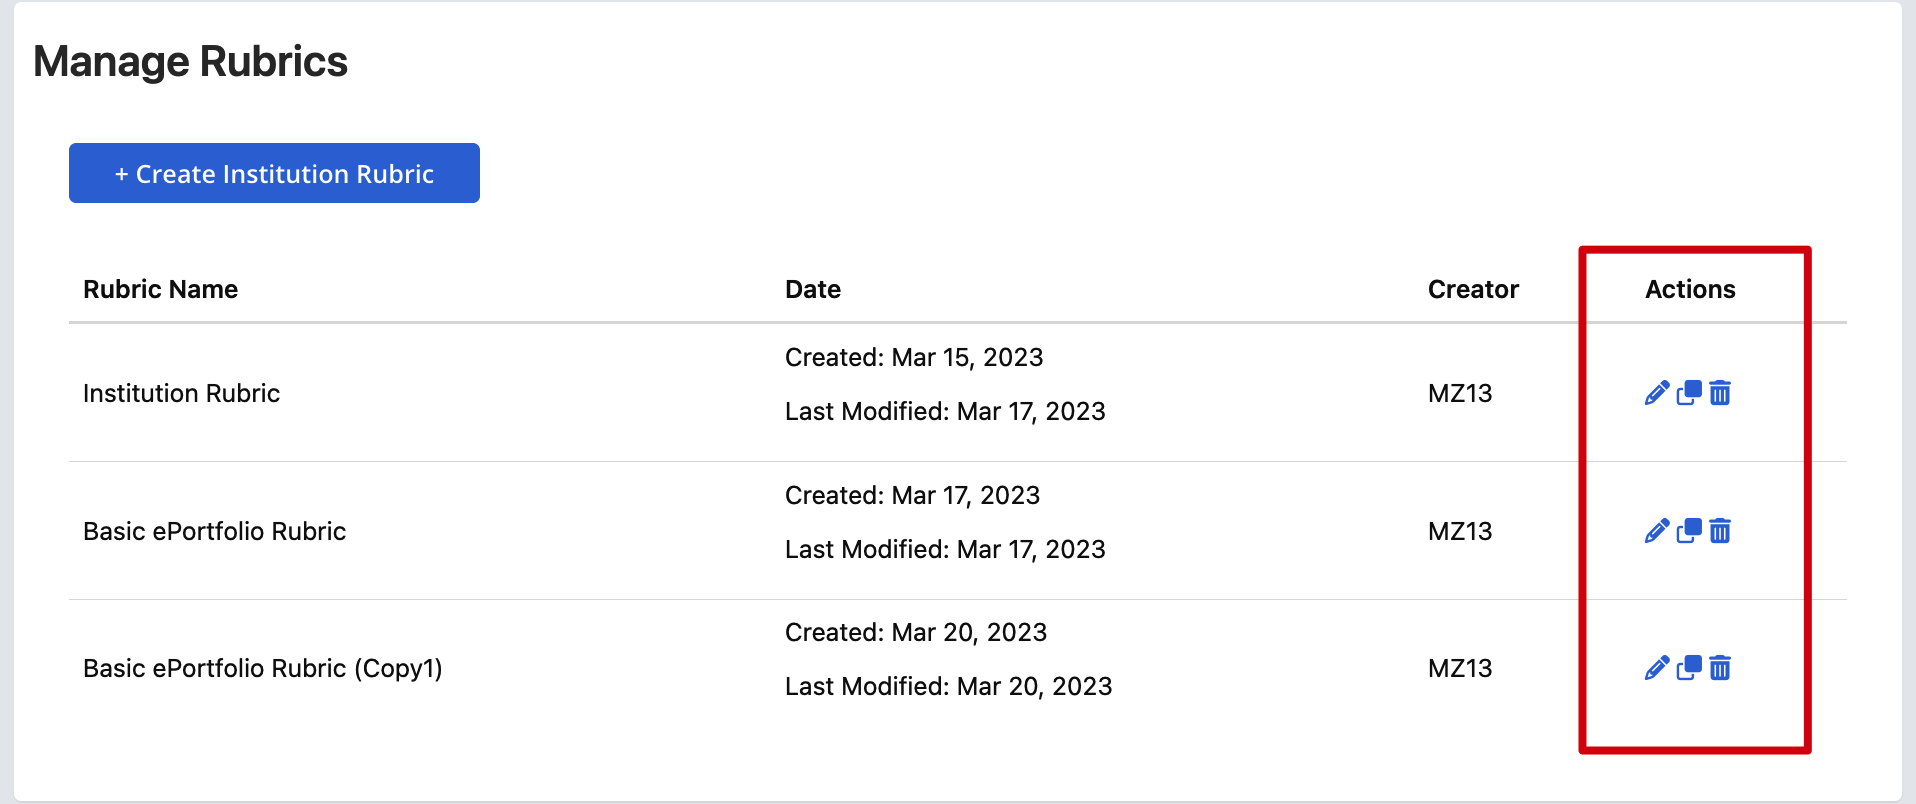1916x804 pixels.
Task: Select the Creator column header
Action: (x=1473, y=289)
